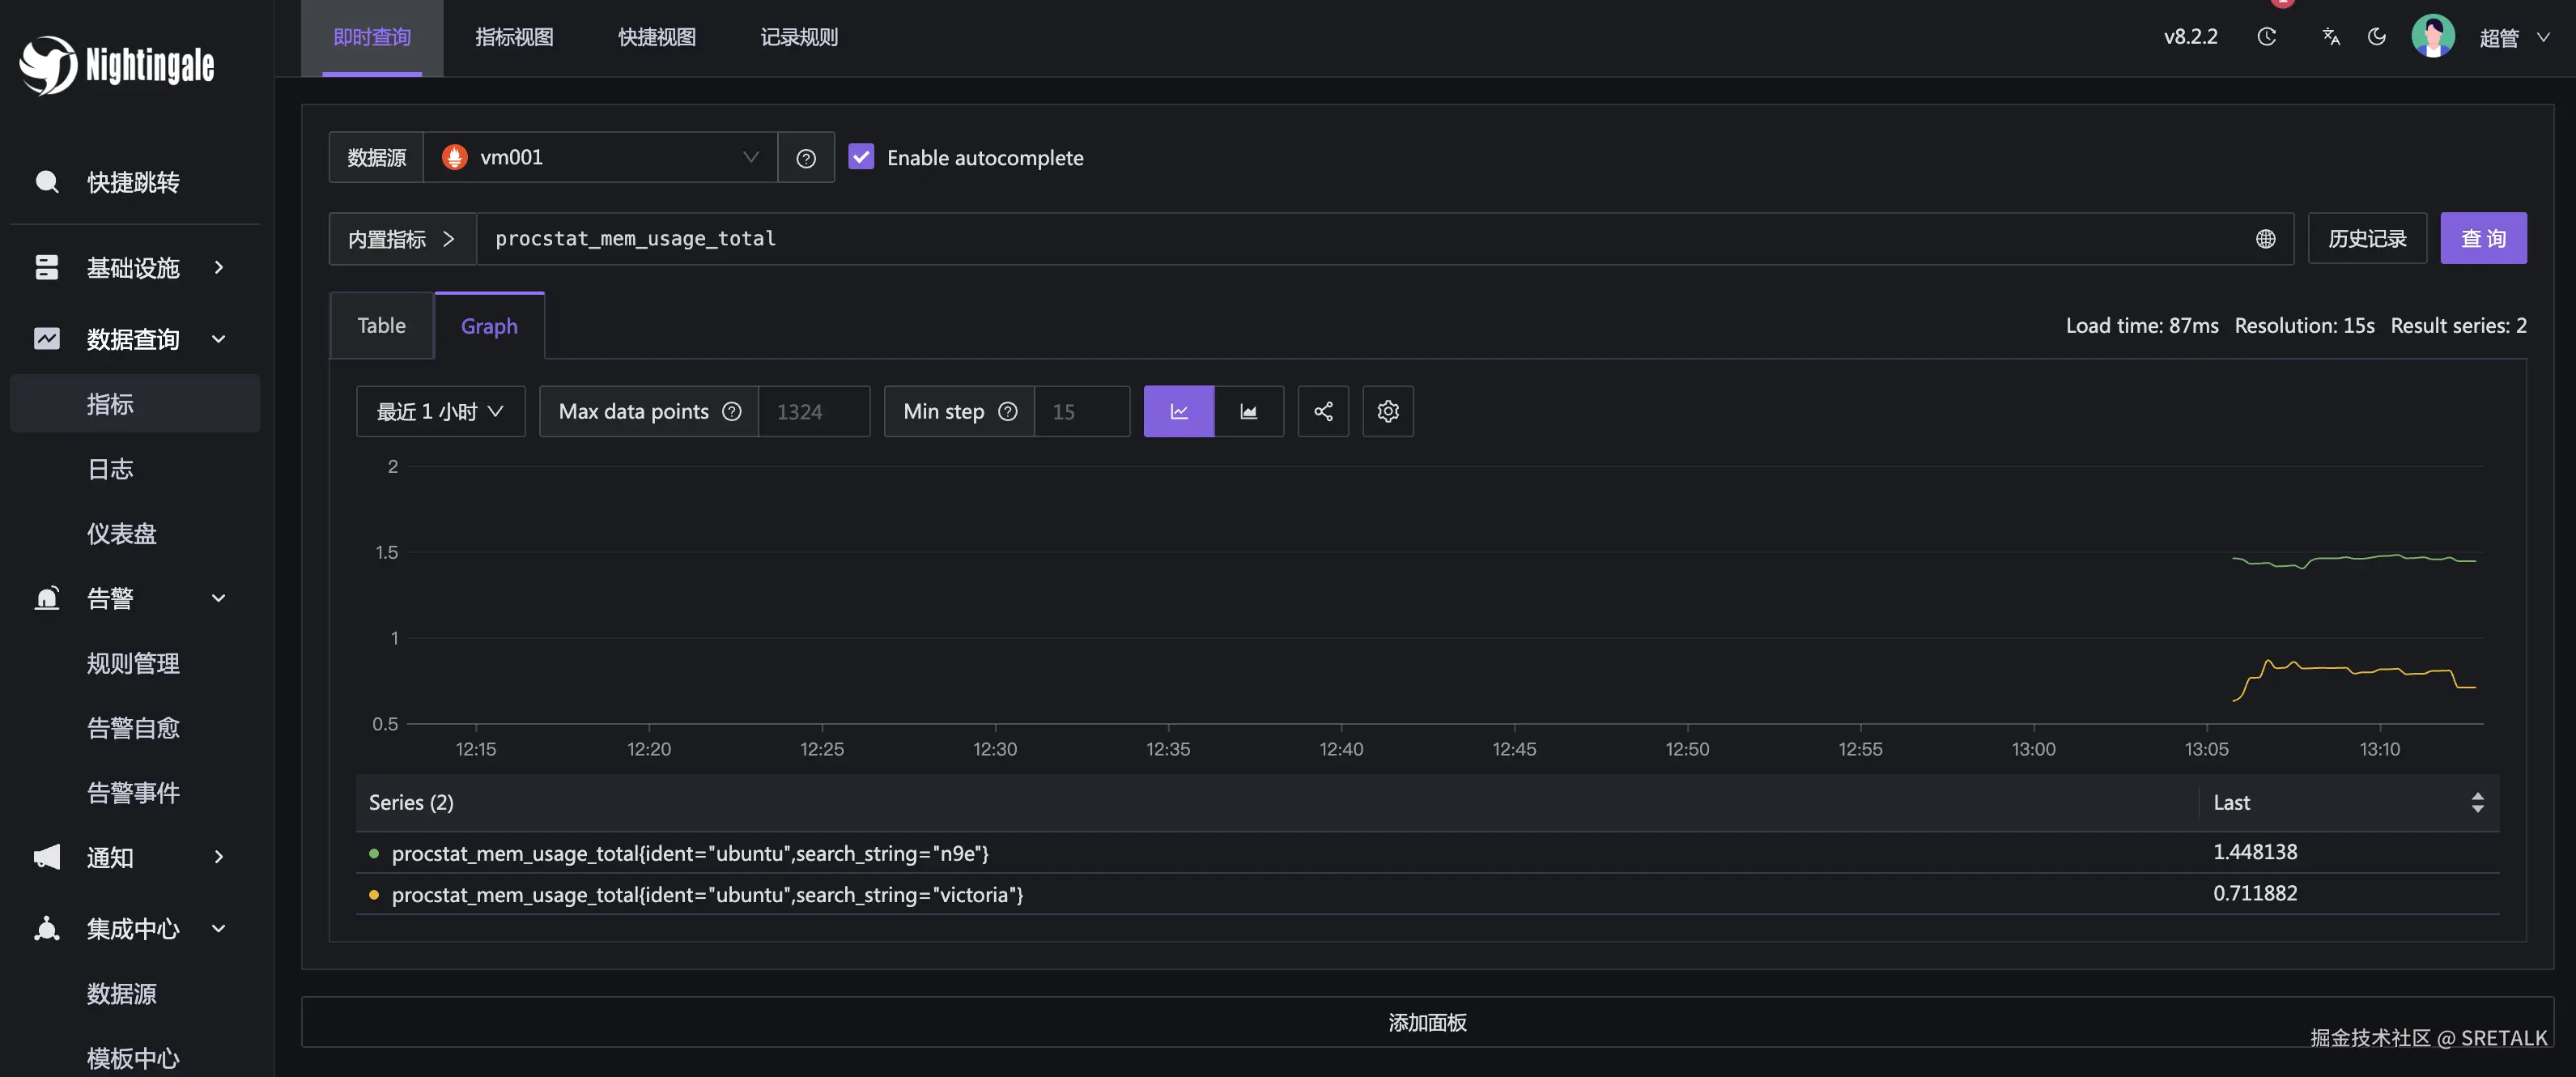
Task: Switch to stacked area chart mode
Action: 1248,411
